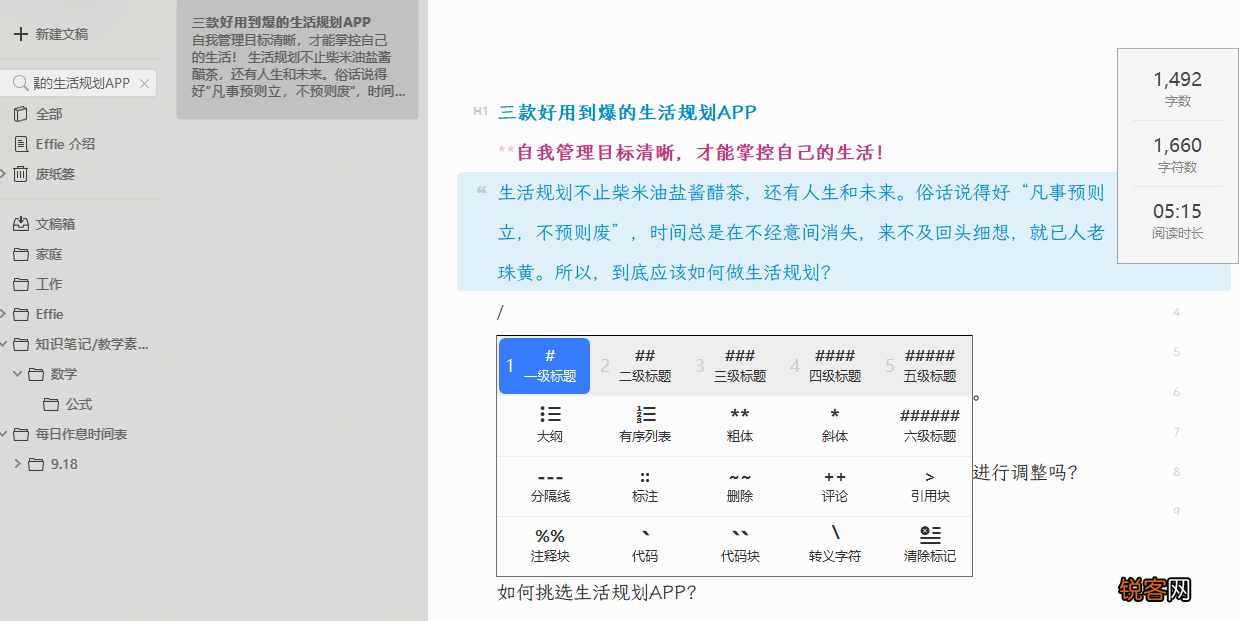This screenshot has height=621, width=1239.
Task: Choose #### 四级标题 in the markup menu
Action: click(835, 366)
